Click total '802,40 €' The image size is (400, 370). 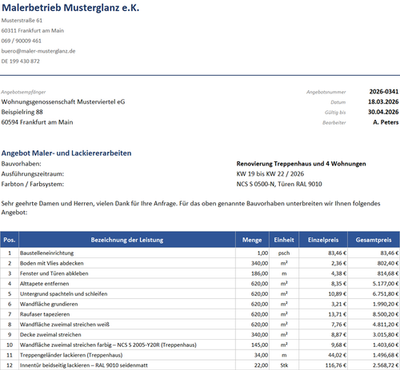(387, 263)
